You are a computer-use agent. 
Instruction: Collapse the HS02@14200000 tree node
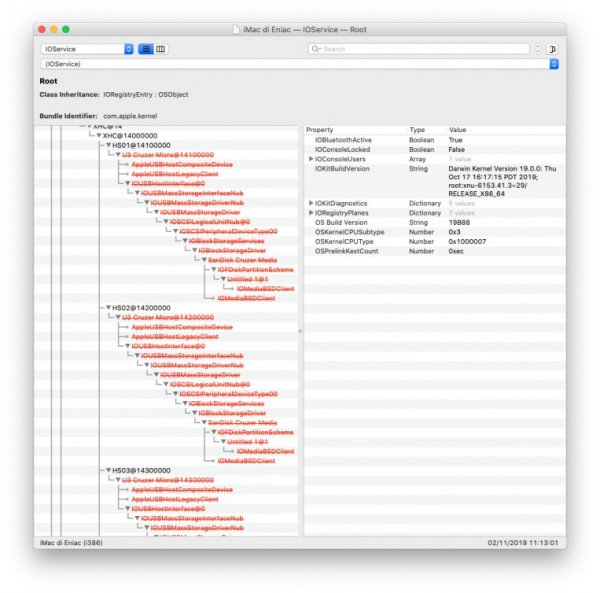pos(108,308)
